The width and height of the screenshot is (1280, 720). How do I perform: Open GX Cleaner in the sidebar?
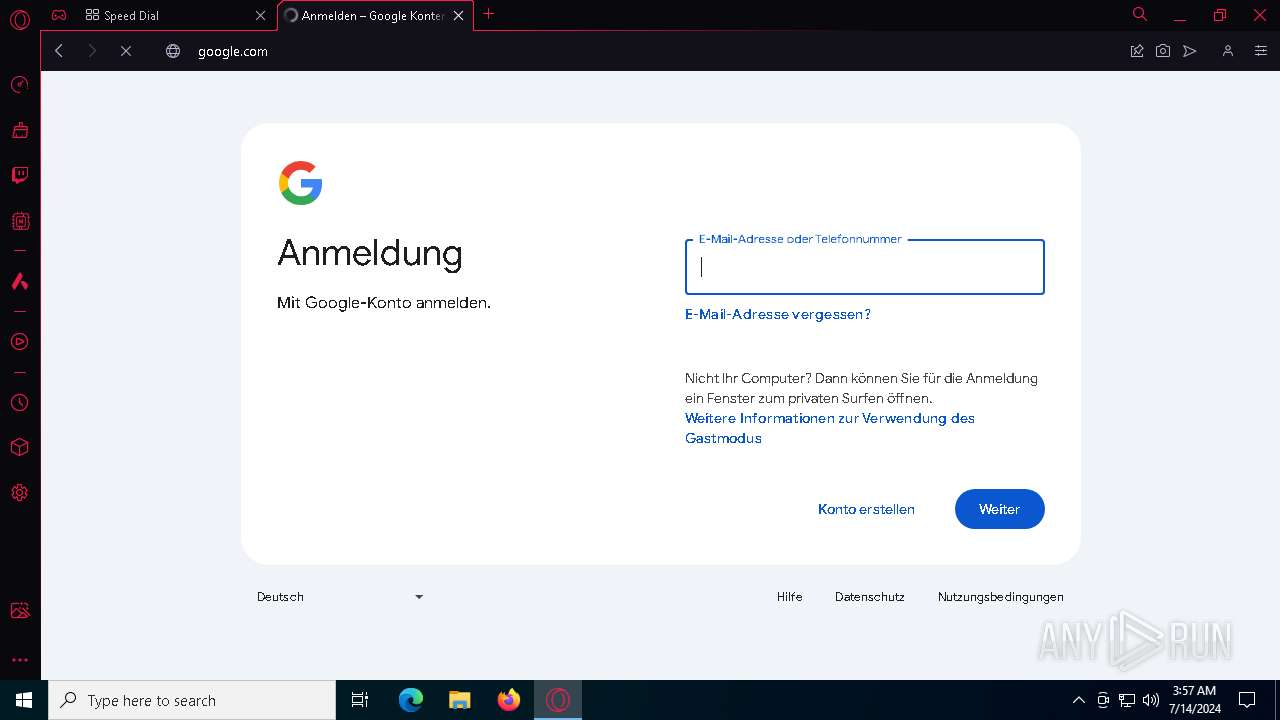pyautogui.click(x=19, y=130)
